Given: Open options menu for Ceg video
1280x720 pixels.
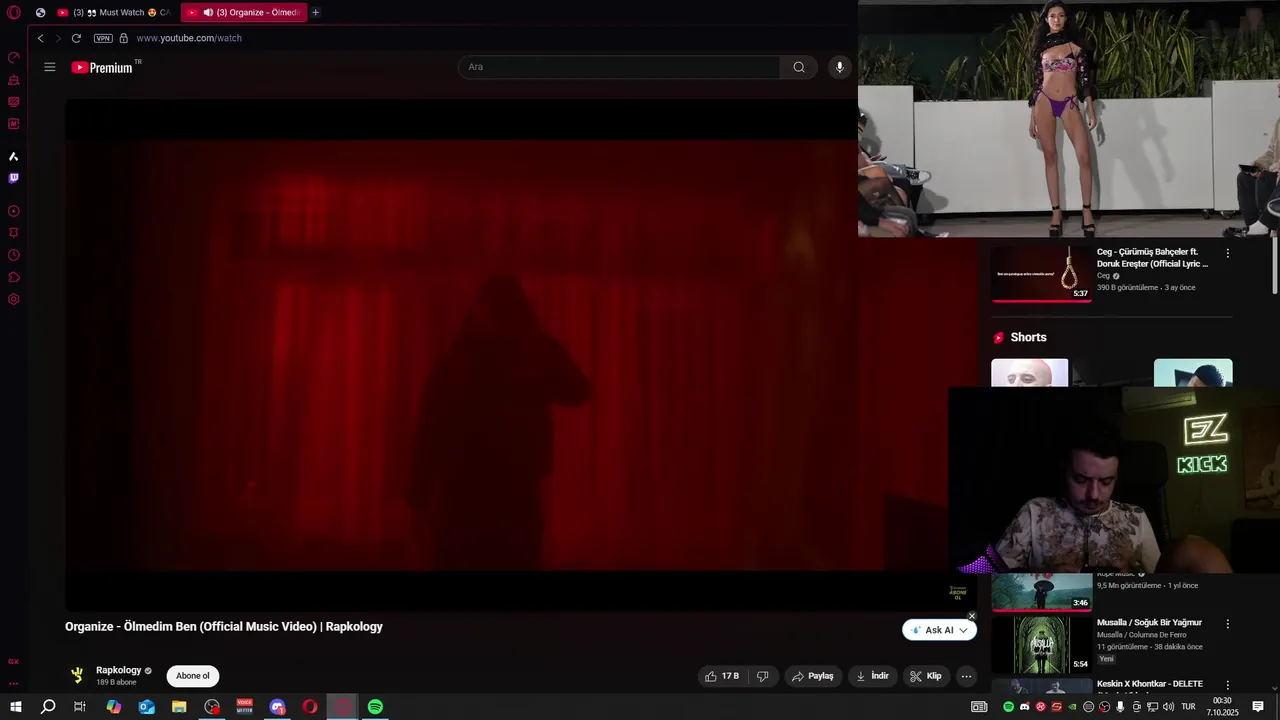Looking at the screenshot, I should [x=1228, y=254].
